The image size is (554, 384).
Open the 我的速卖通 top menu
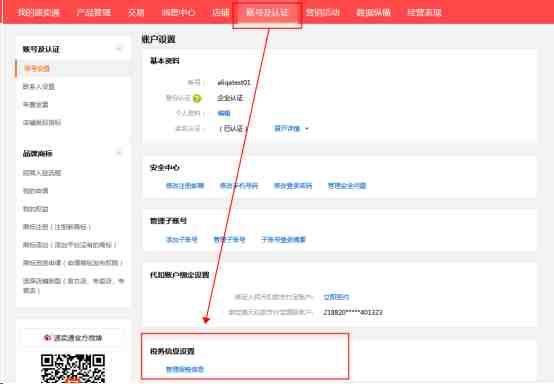[38, 12]
